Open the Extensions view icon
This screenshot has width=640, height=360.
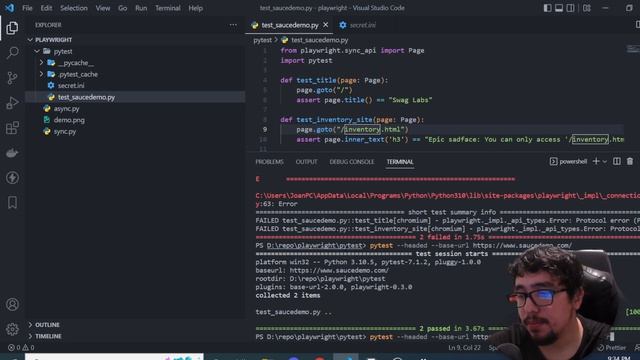[12, 128]
